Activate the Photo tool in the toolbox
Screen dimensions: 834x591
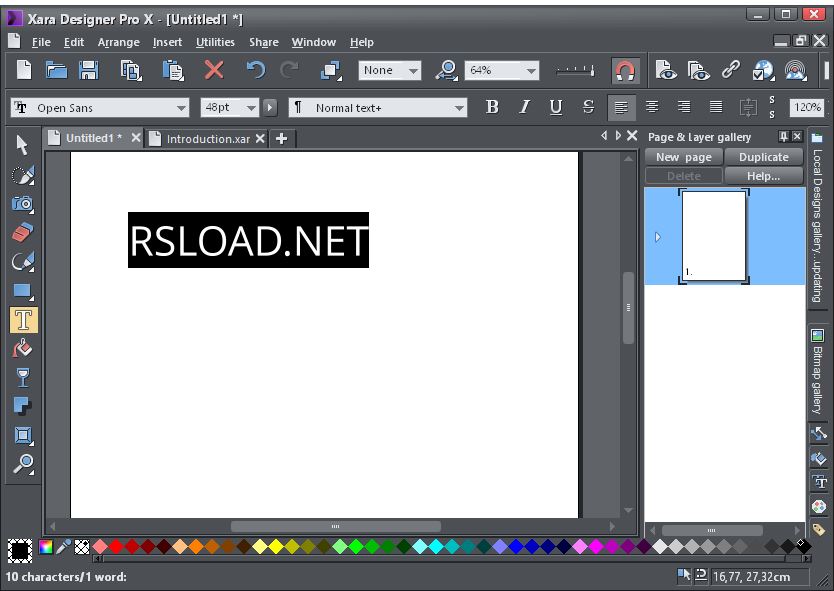click(22, 203)
